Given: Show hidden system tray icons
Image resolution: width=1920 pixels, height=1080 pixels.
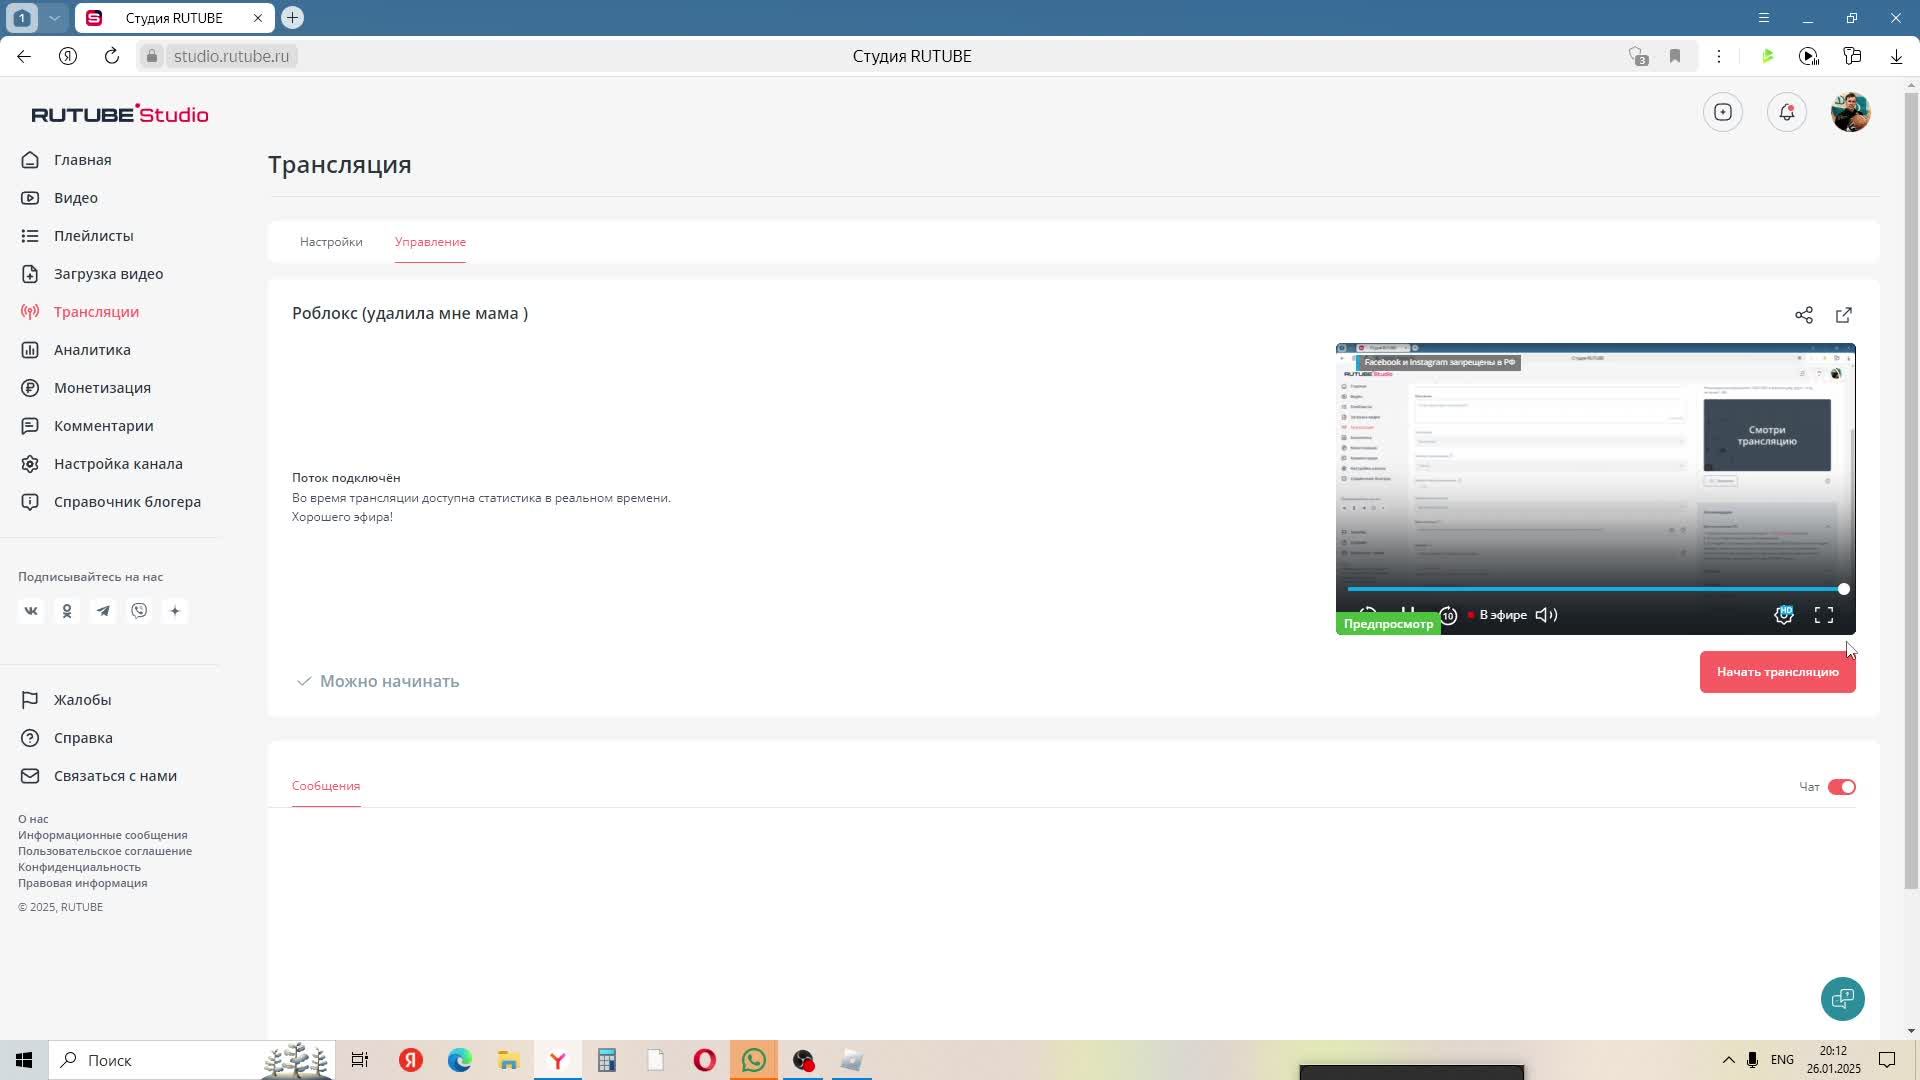Looking at the screenshot, I should click(x=1728, y=1060).
